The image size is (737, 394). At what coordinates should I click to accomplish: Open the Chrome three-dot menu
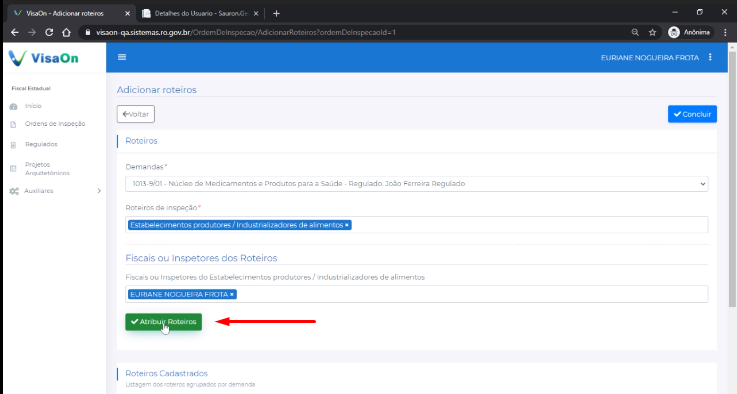click(726, 32)
